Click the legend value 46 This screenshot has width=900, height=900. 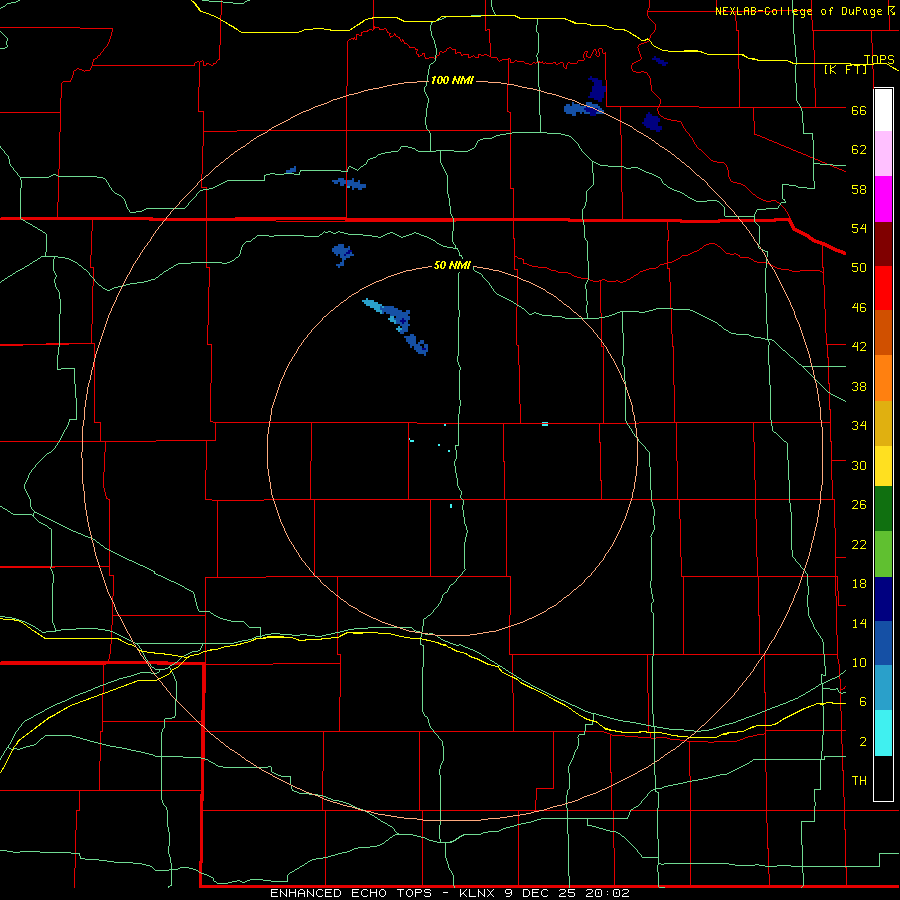[859, 307]
